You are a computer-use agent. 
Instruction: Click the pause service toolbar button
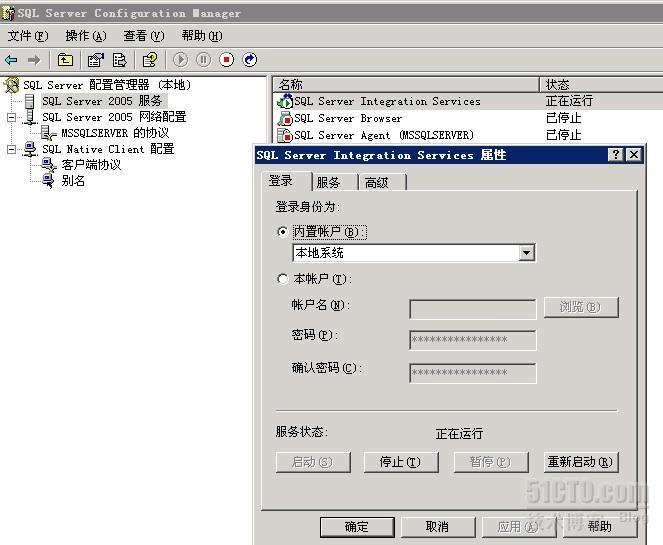point(203,60)
